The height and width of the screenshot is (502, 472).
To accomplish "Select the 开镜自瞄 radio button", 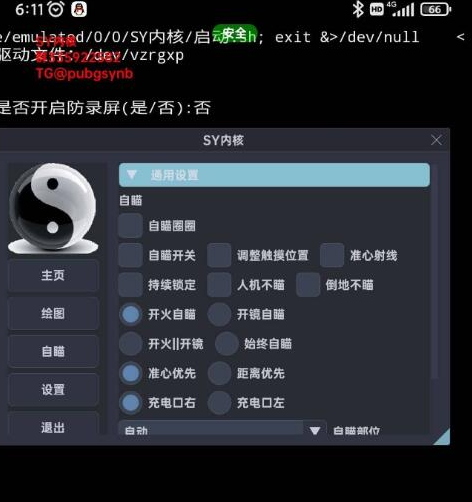I will tap(219, 314).
